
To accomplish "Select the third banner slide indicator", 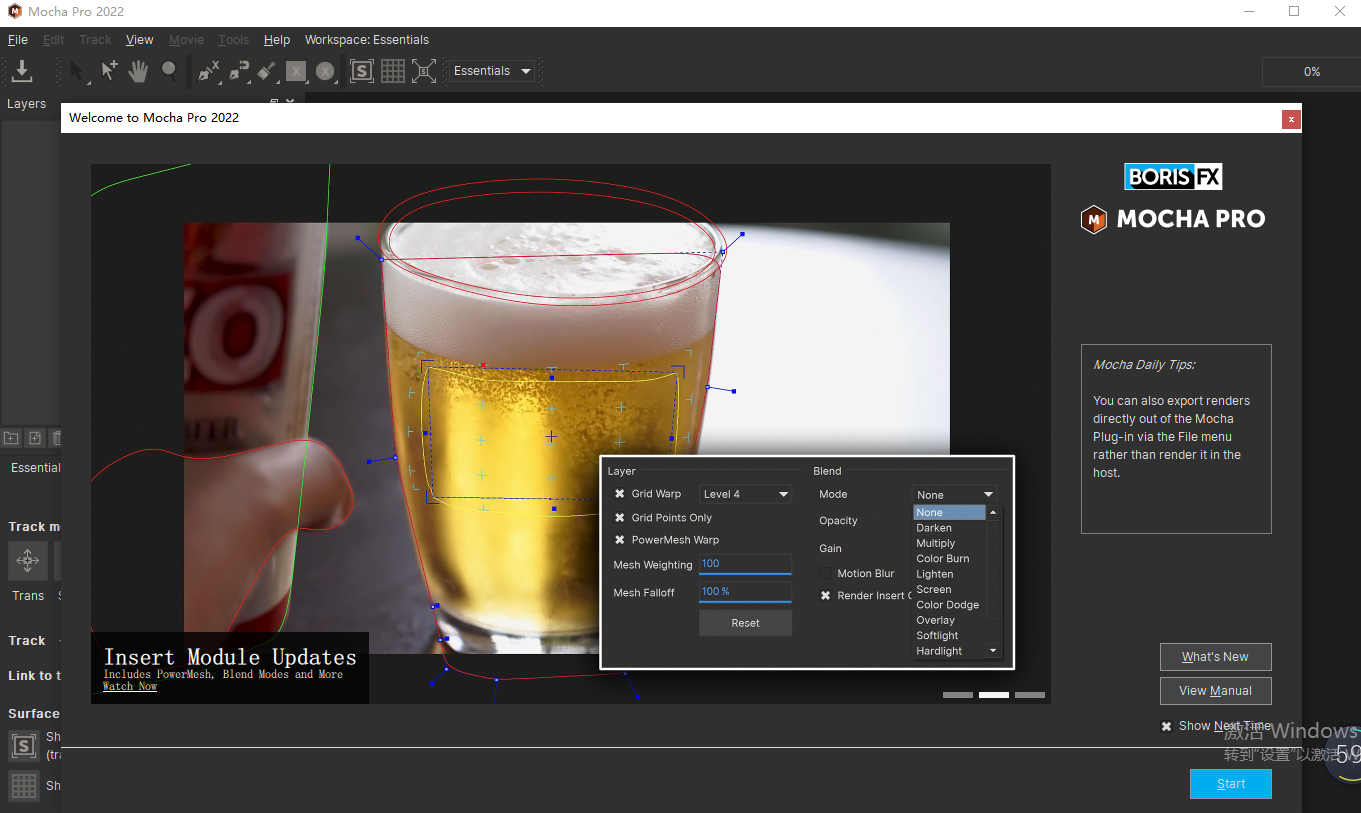I will click(1030, 695).
